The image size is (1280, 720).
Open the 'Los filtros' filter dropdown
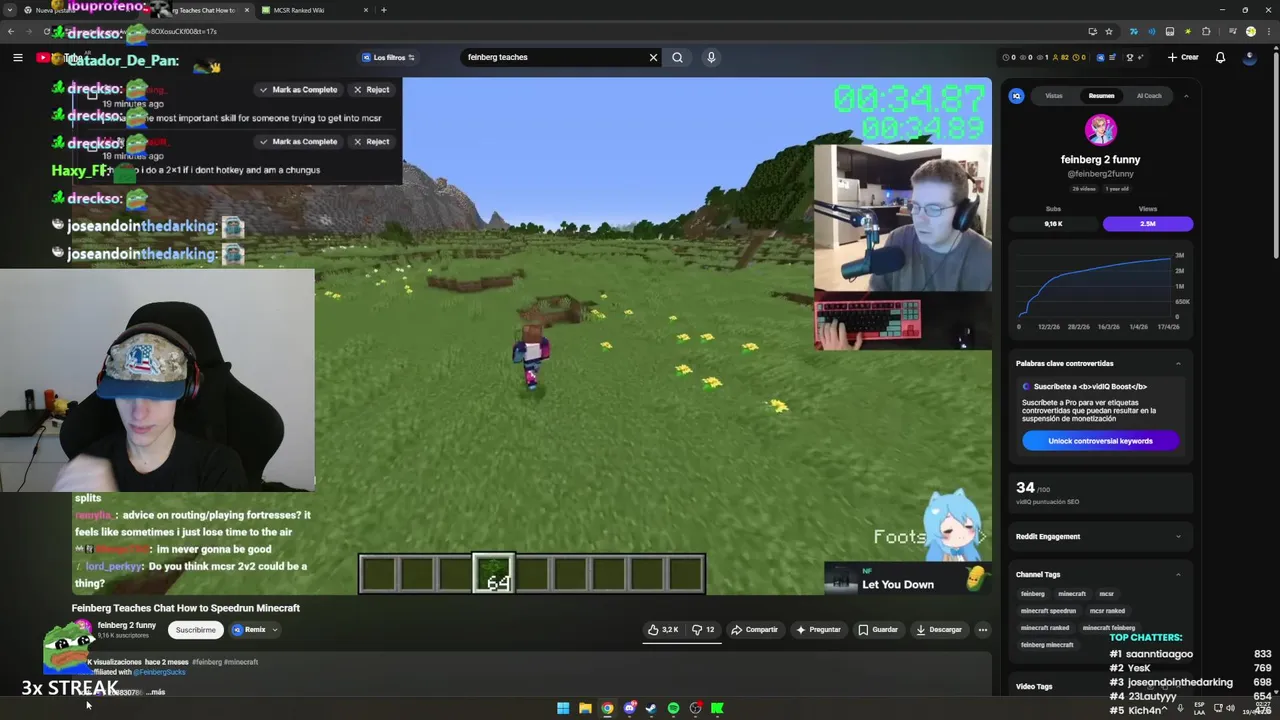(x=388, y=57)
